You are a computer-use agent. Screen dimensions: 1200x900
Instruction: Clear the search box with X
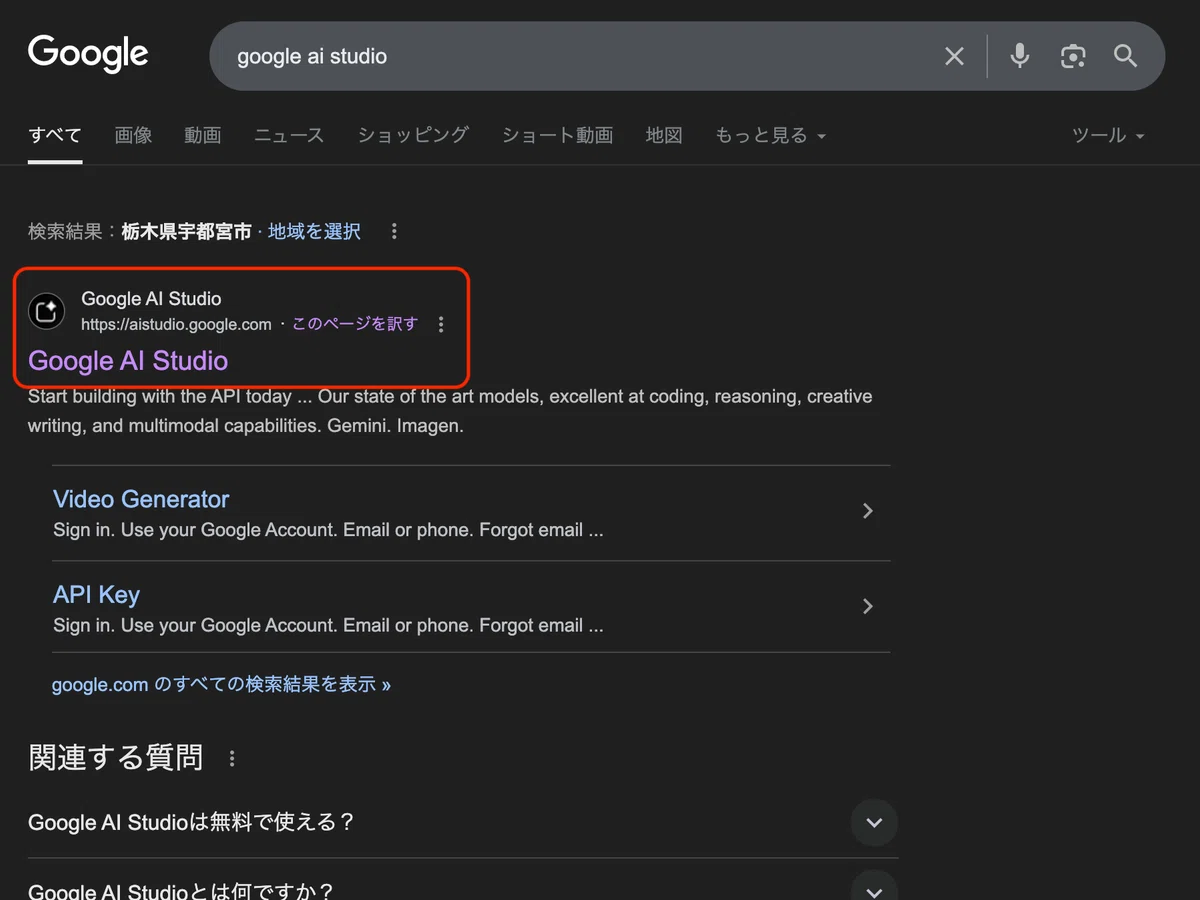955,56
